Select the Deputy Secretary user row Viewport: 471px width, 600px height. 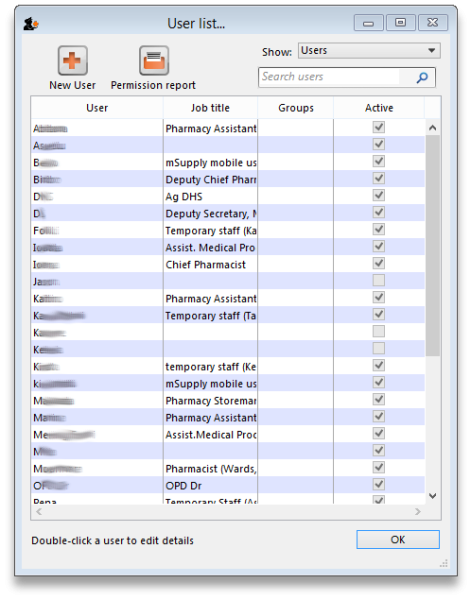click(x=228, y=213)
